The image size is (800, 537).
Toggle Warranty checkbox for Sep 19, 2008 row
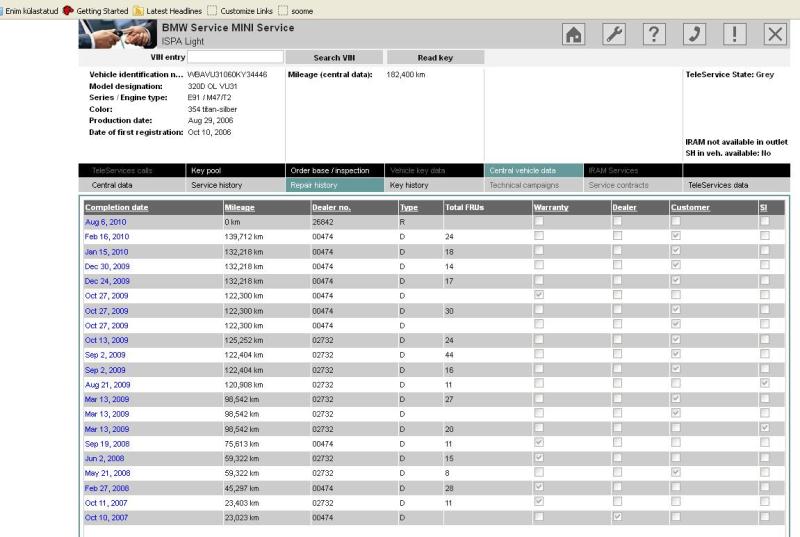(x=540, y=442)
